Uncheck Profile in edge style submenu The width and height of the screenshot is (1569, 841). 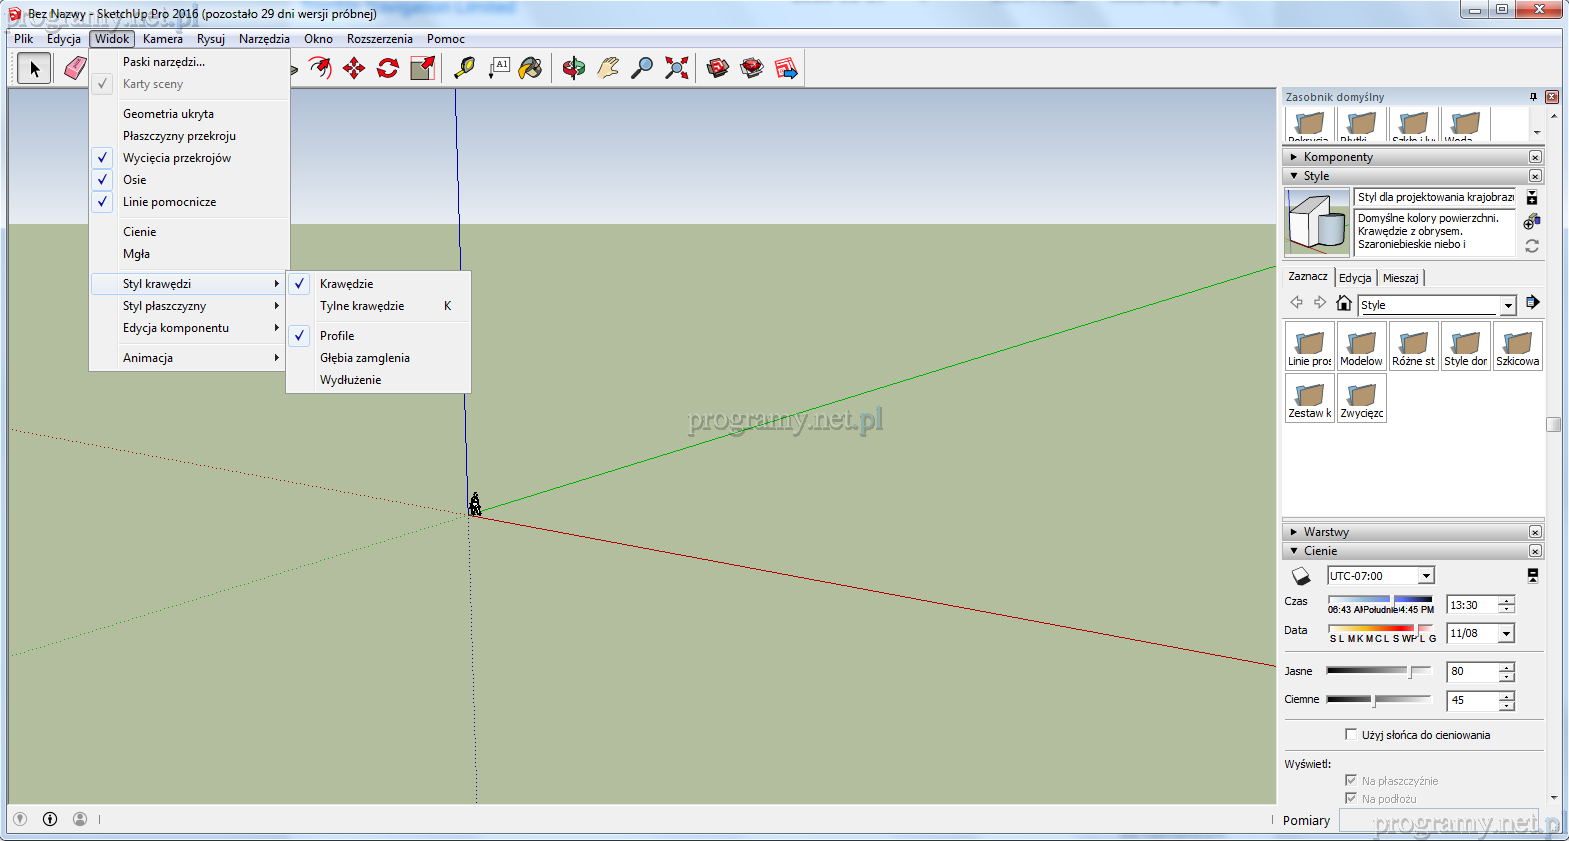click(337, 336)
